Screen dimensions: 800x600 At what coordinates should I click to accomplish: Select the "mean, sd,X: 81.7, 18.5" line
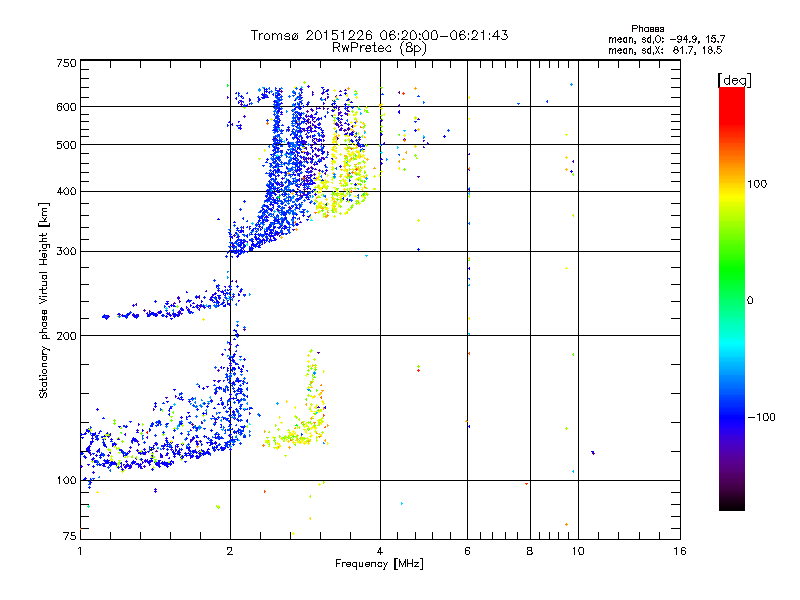pos(665,50)
